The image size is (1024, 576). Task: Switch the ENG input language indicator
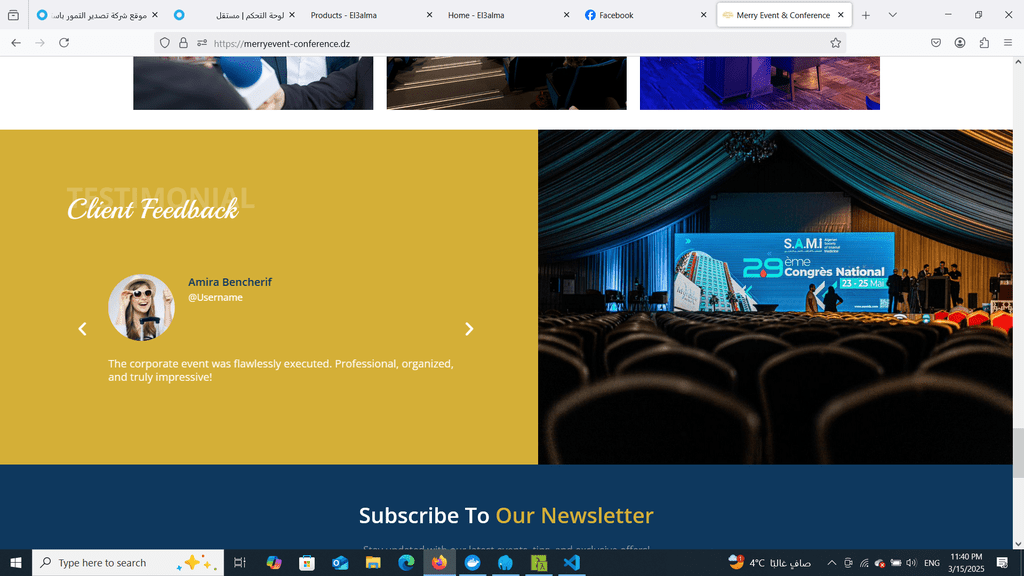(932, 563)
